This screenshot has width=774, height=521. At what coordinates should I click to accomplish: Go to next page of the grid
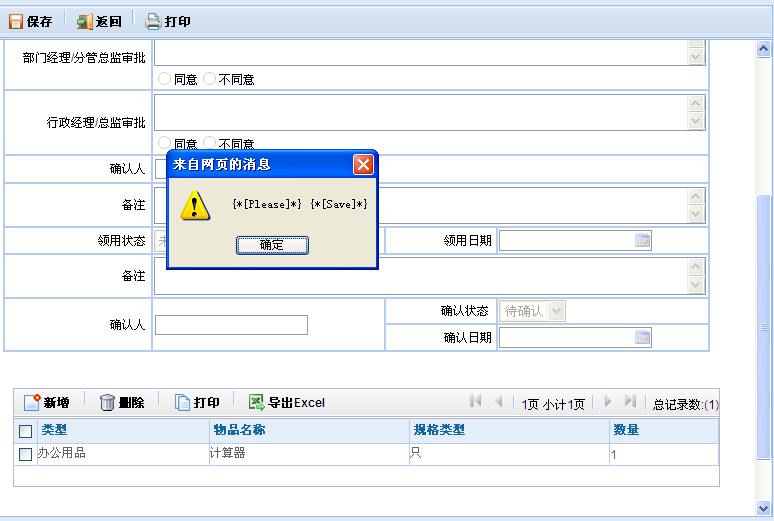[x=608, y=401]
